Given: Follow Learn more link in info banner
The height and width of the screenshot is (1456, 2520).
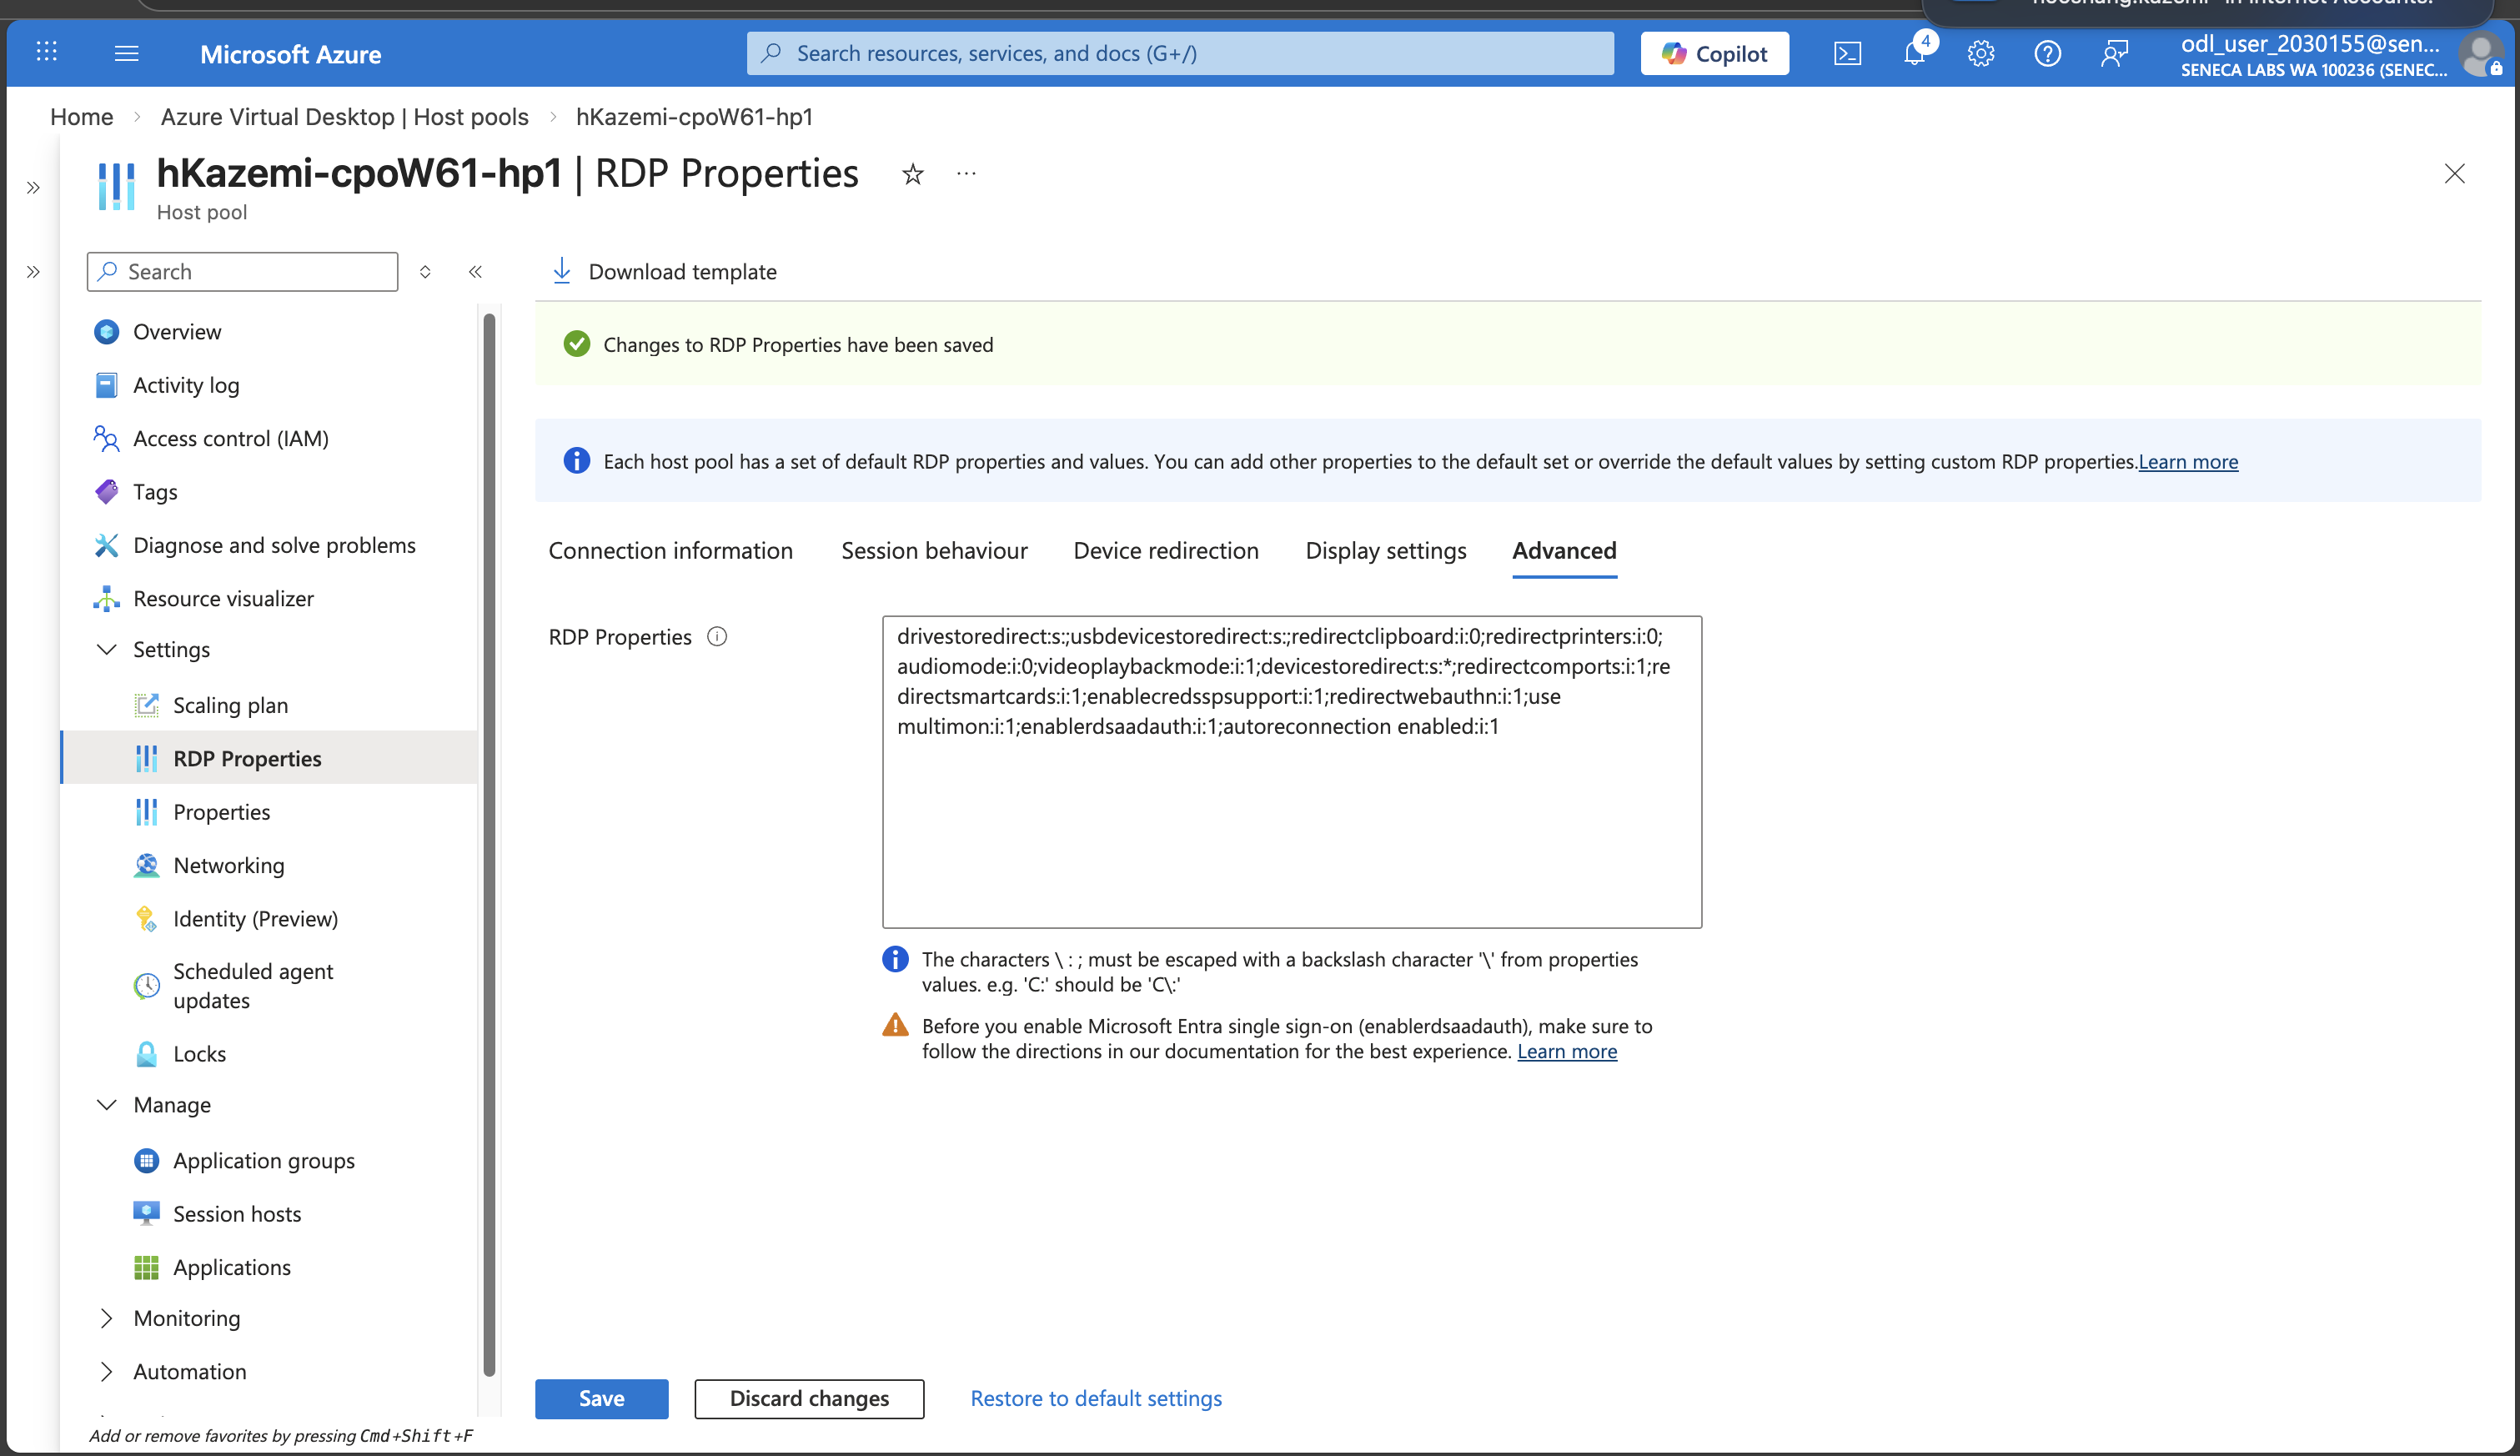Looking at the screenshot, I should pyautogui.click(x=2188, y=461).
